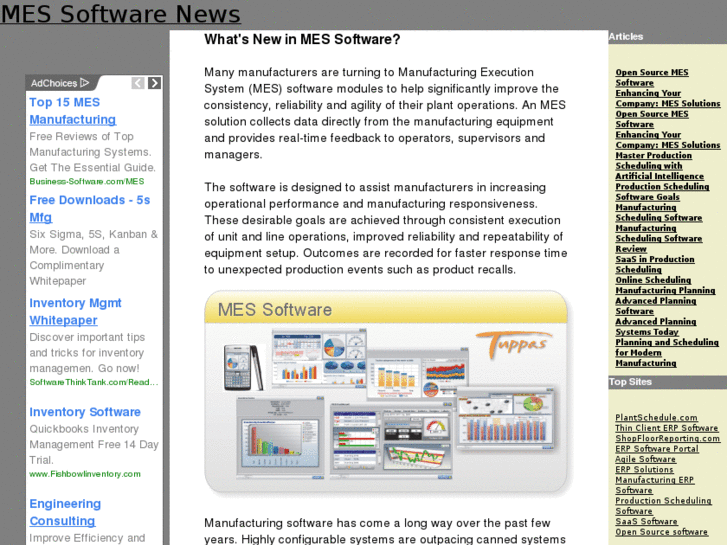
Task: Visit Manufacturing ERP Software site
Action: pos(654,485)
